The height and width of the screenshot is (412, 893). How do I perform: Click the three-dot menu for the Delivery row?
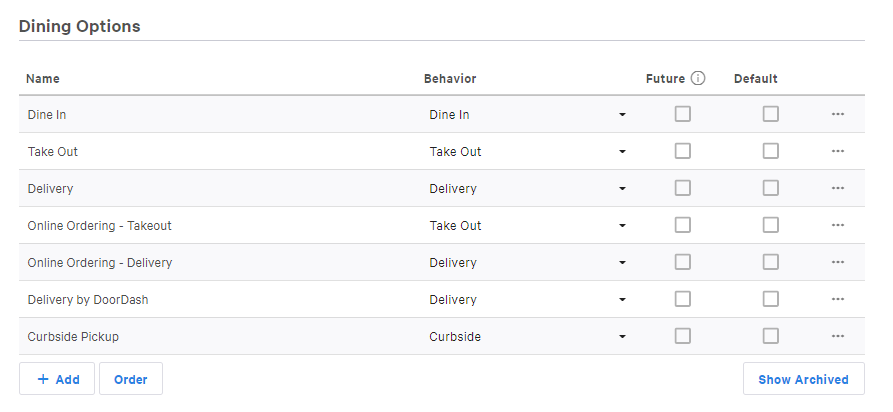coord(838,188)
